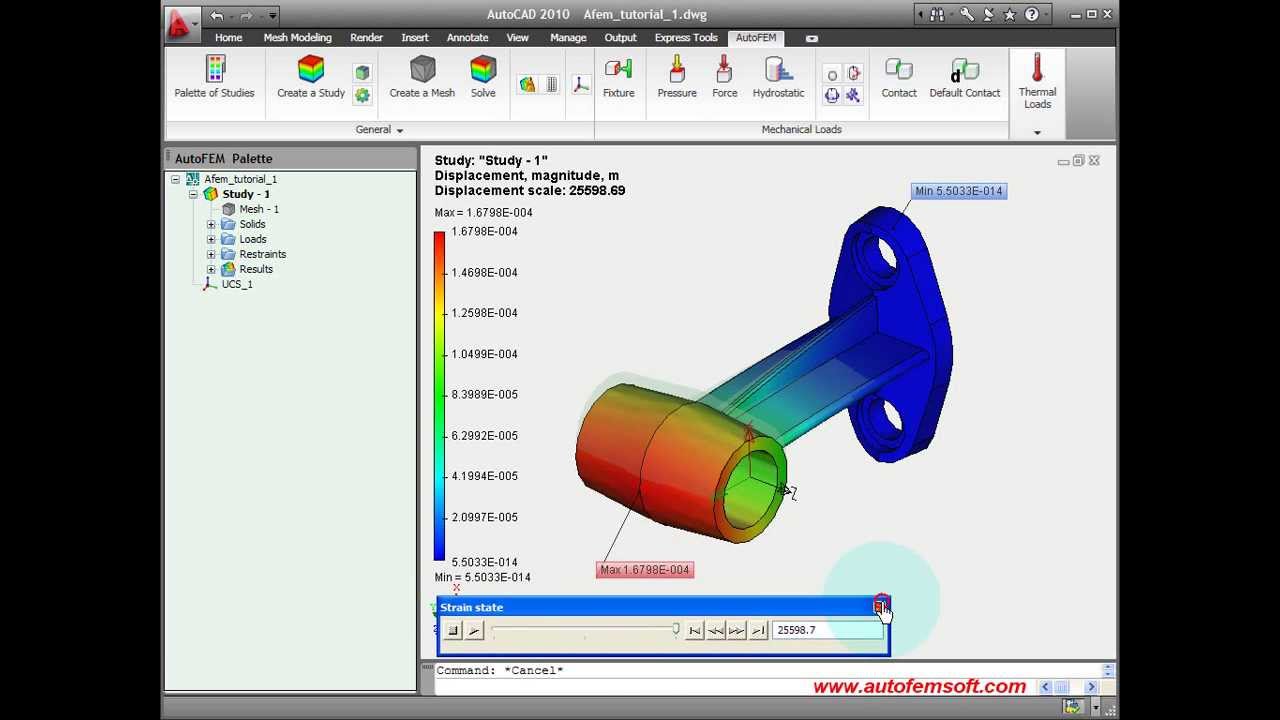Click the Min 5.5033E-014 label
The image size is (1280, 720).
tap(959, 191)
